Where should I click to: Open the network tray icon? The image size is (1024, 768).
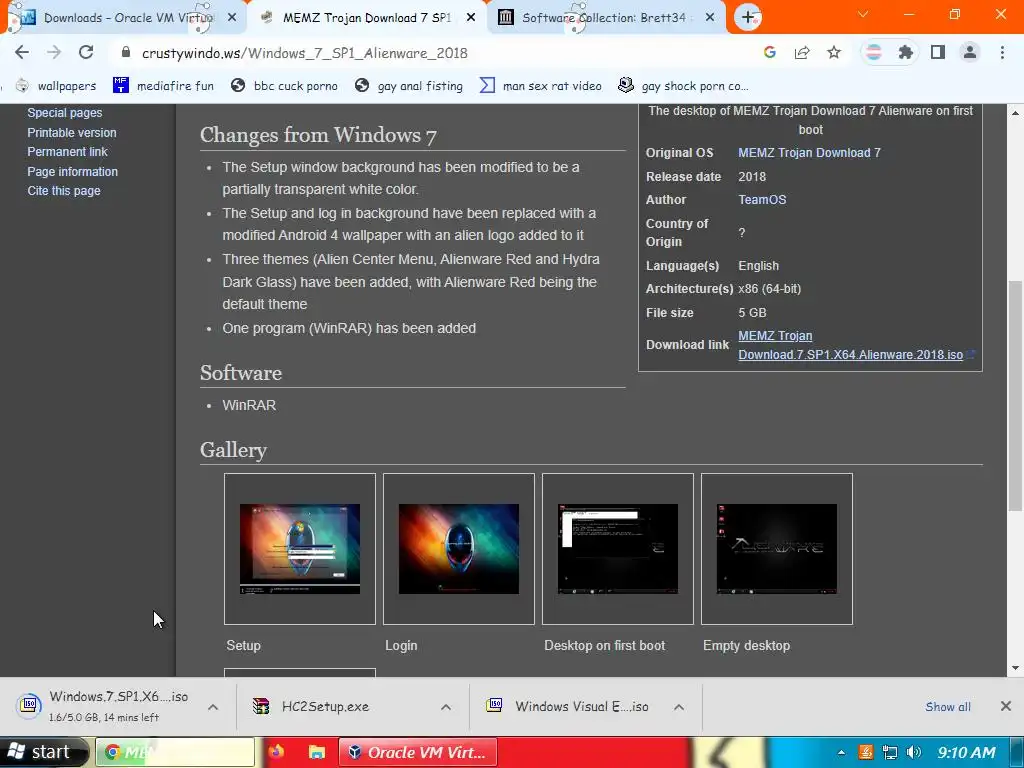[x=889, y=752]
